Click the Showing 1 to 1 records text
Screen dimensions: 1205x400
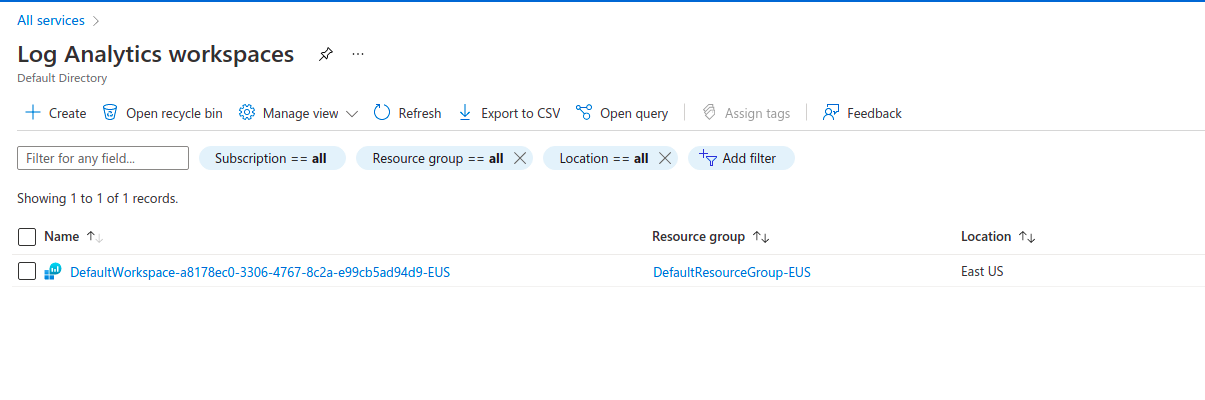(x=98, y=199)
